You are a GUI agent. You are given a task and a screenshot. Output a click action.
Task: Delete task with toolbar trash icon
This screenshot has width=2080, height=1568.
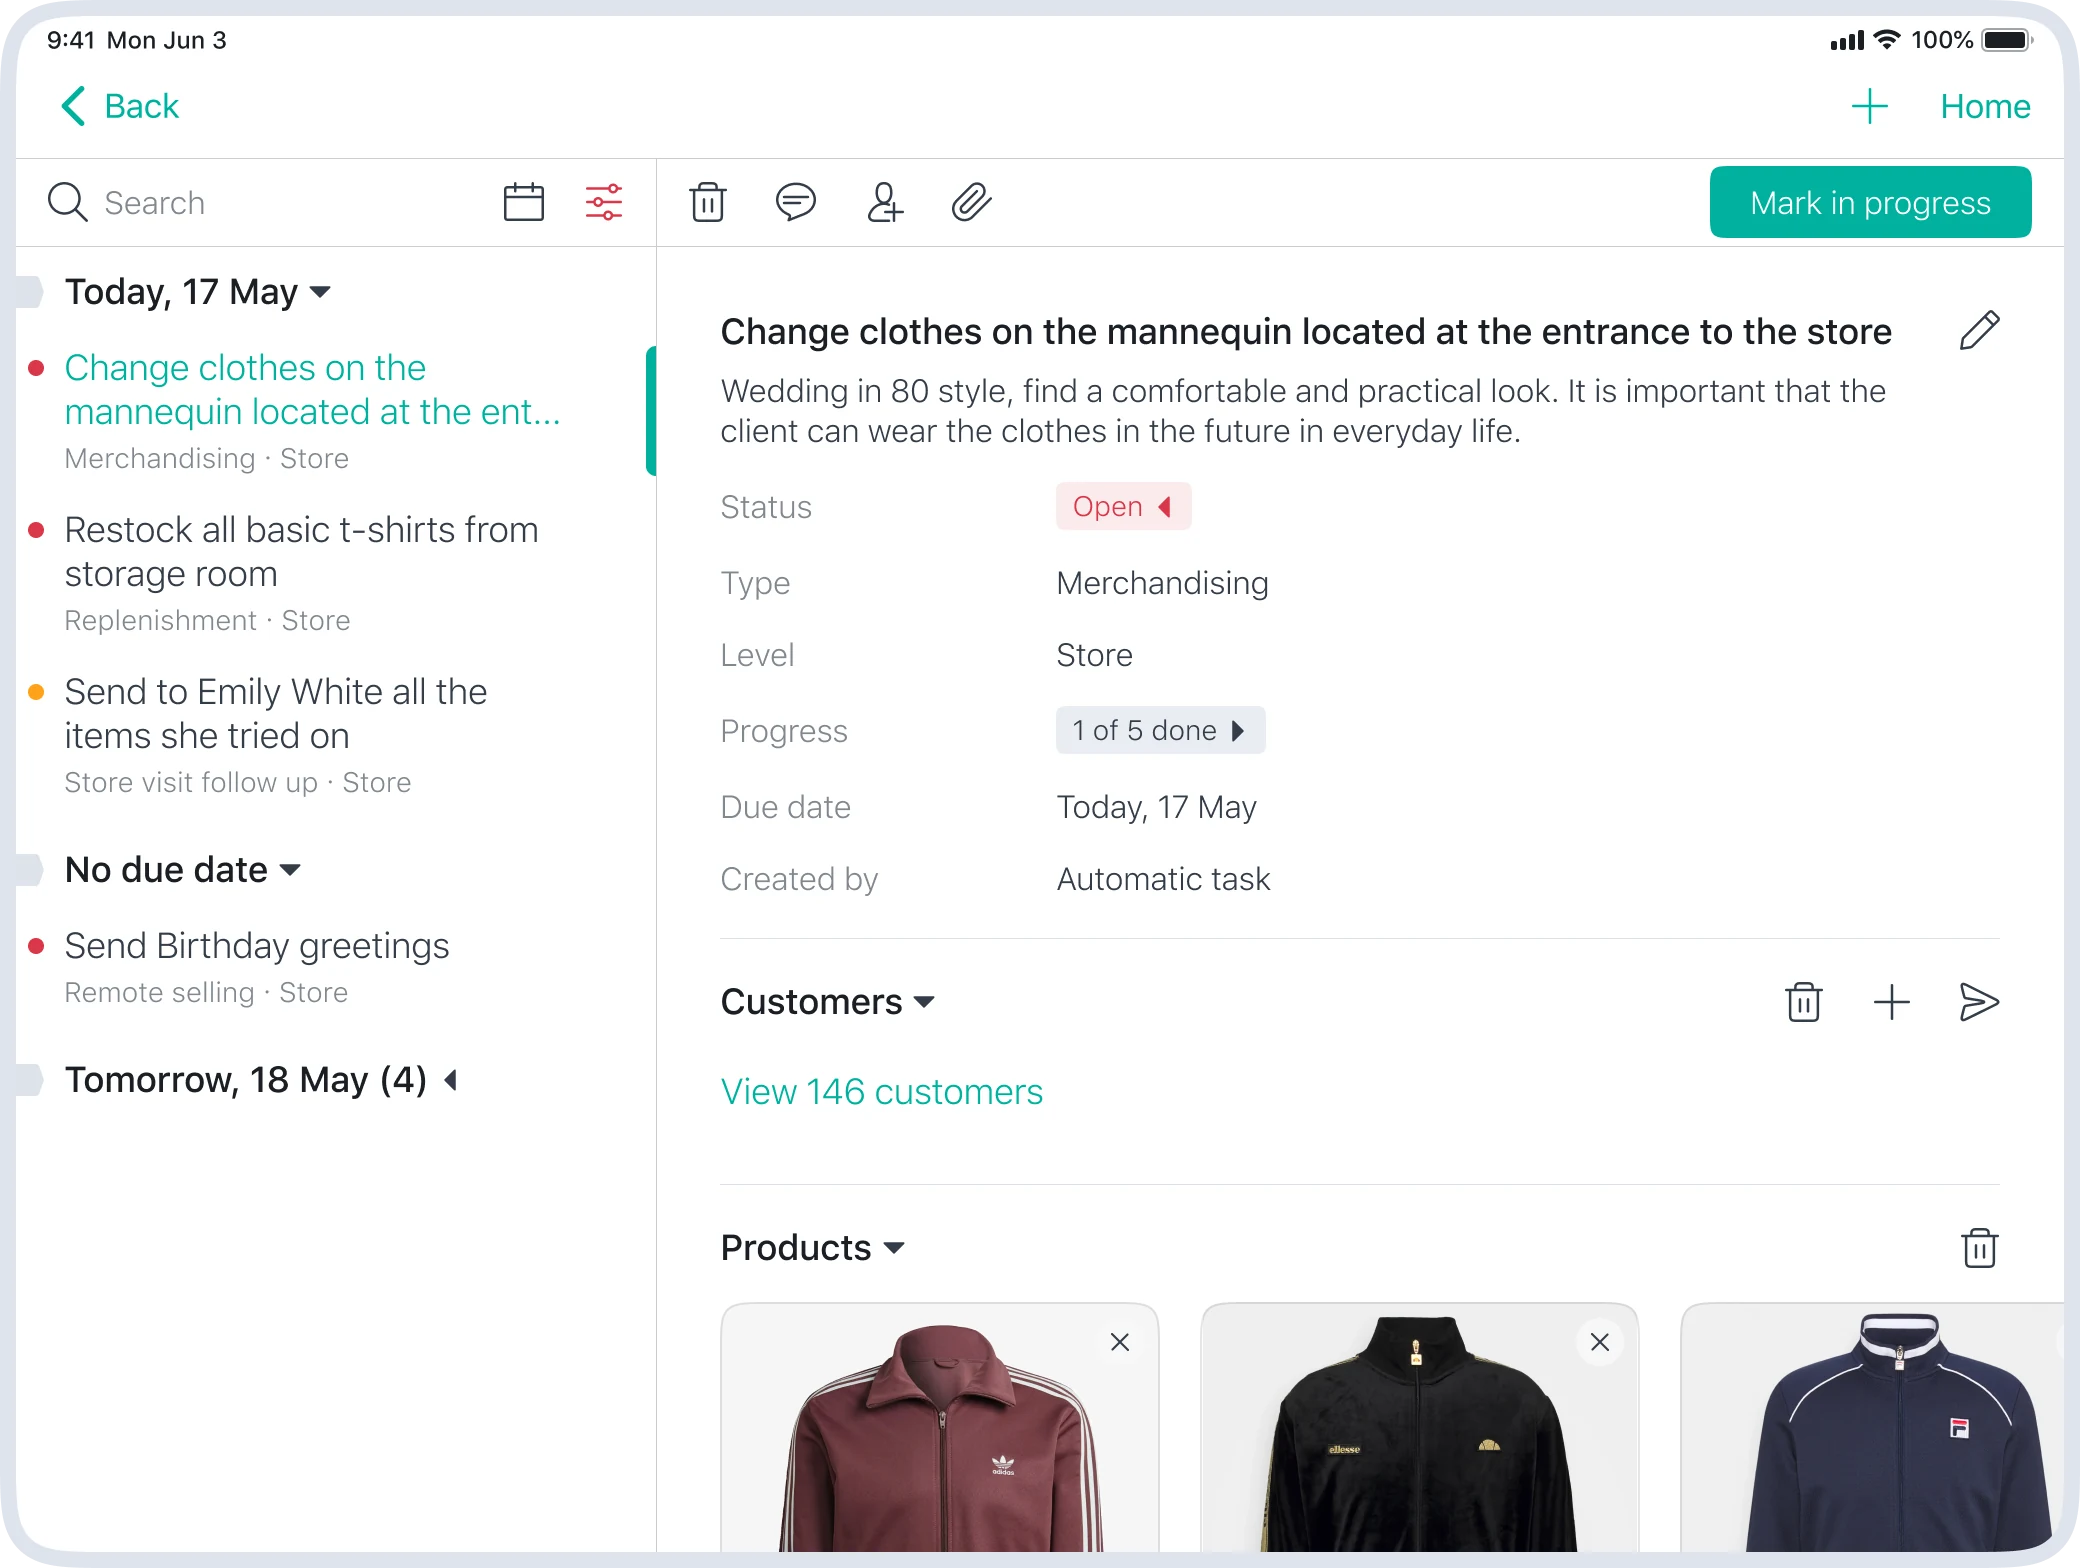pyautogui.click(x=708, y=202)
